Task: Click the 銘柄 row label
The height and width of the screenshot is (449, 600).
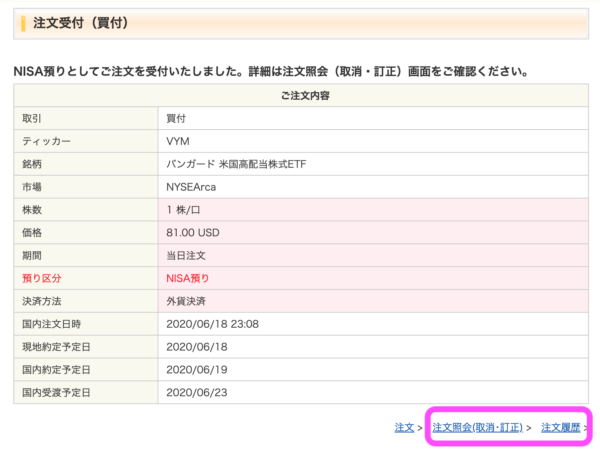Action: coord(32,164)
